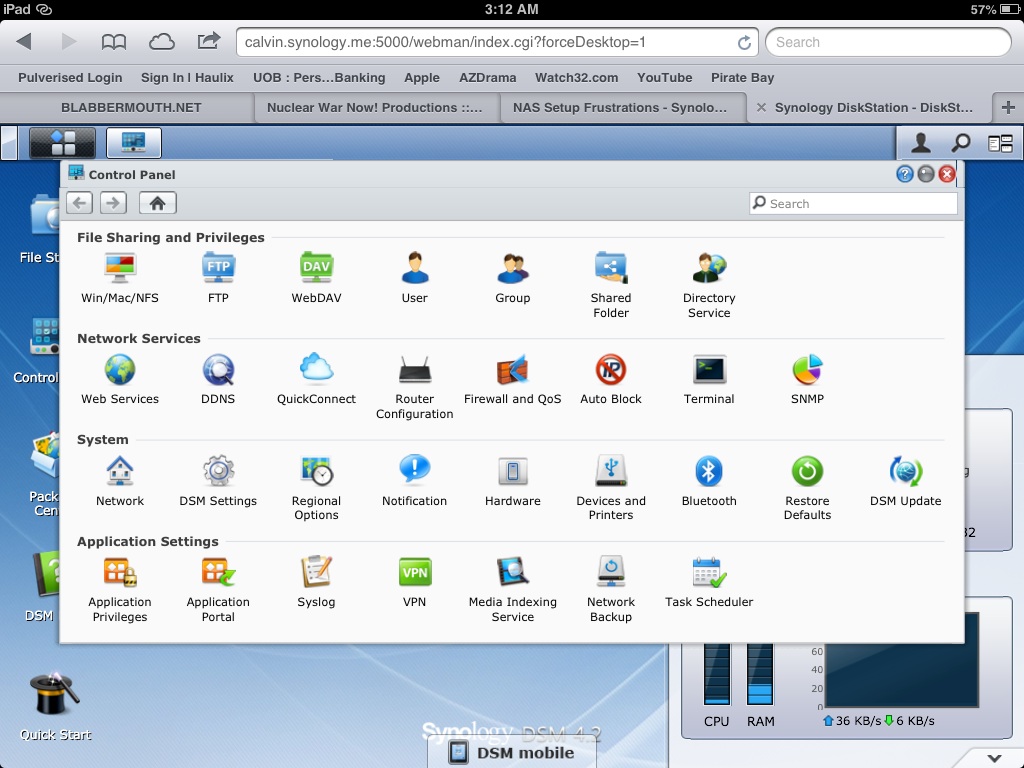Switch to Nuclear War Now! Productions tab
Viewport: 1024px width, 768px height.
374,108
